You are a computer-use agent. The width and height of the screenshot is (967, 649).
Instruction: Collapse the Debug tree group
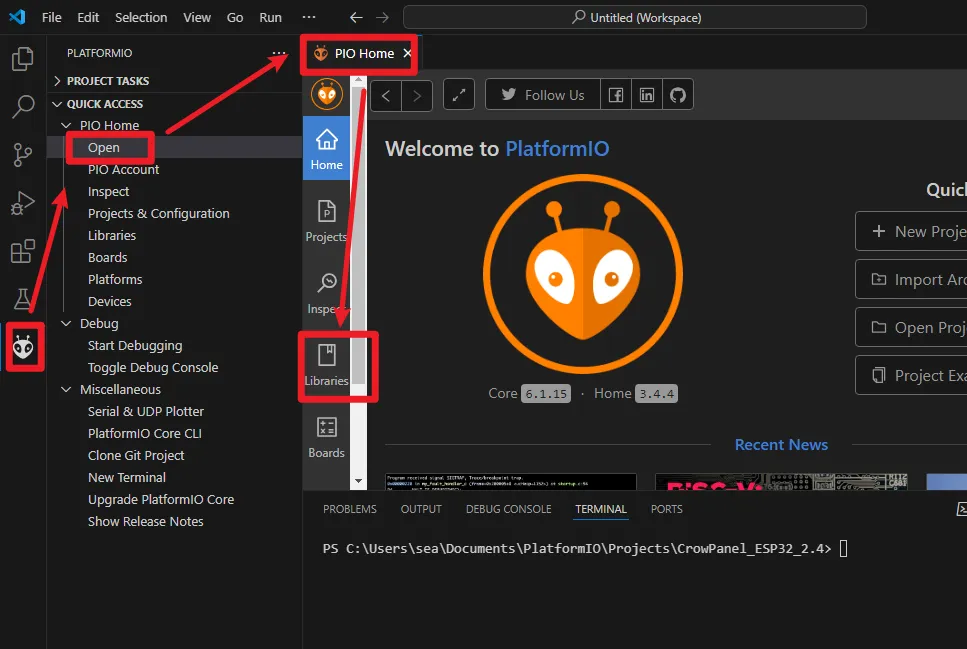point(98,323)
